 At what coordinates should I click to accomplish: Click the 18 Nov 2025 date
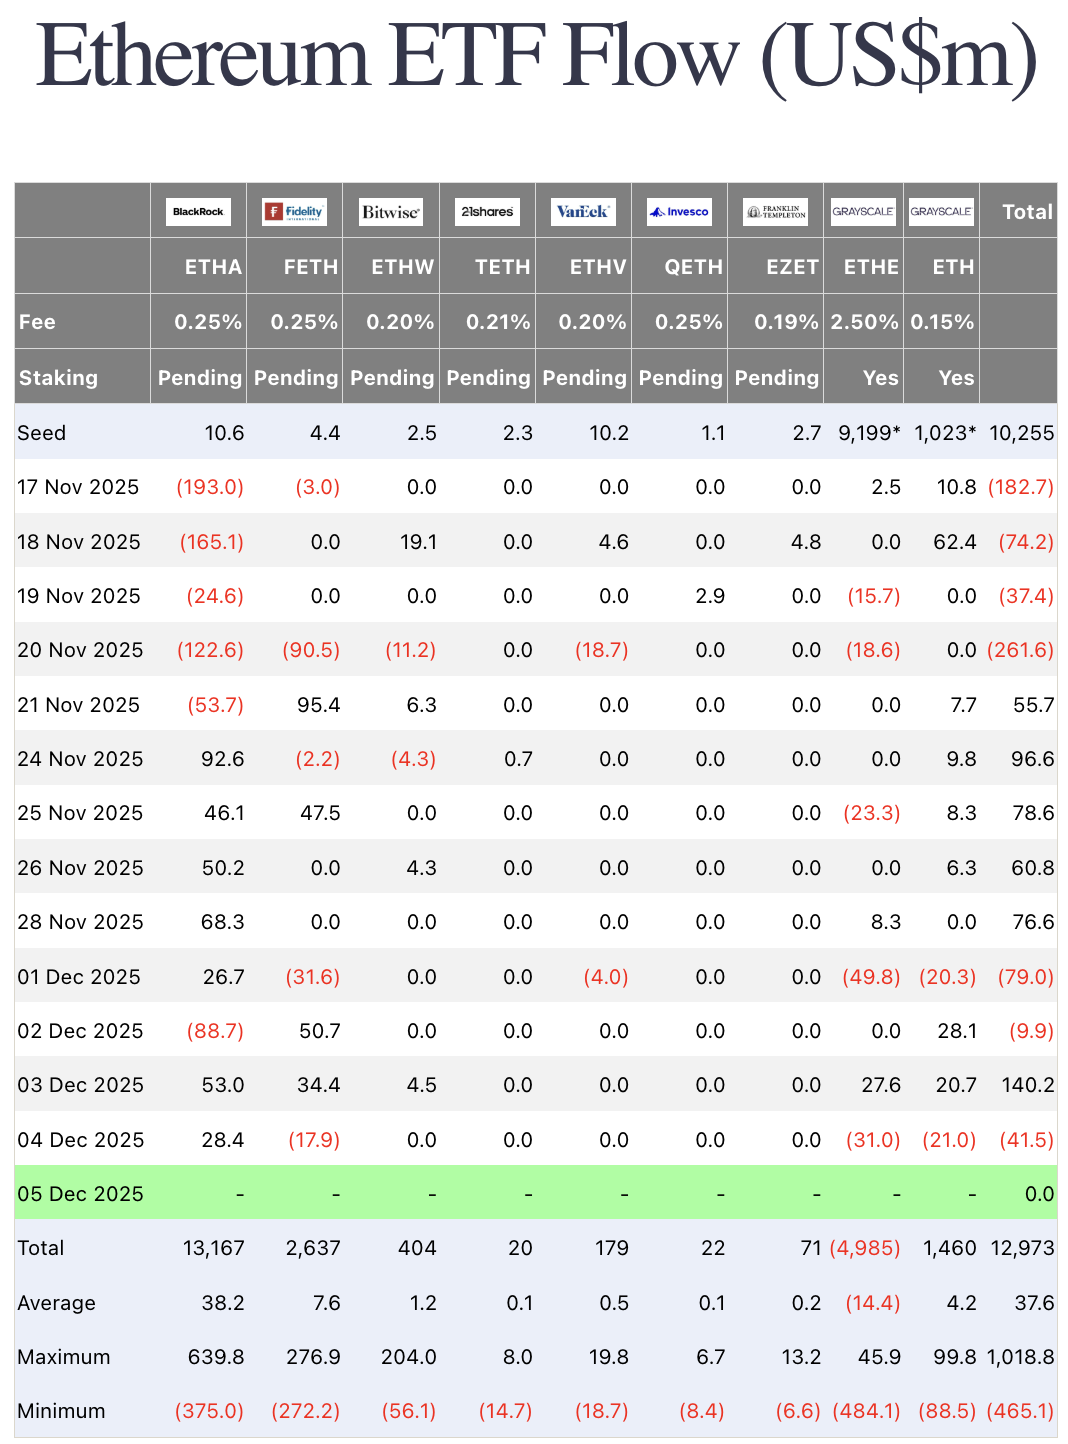pyautogui.click(x=79, y=542)
